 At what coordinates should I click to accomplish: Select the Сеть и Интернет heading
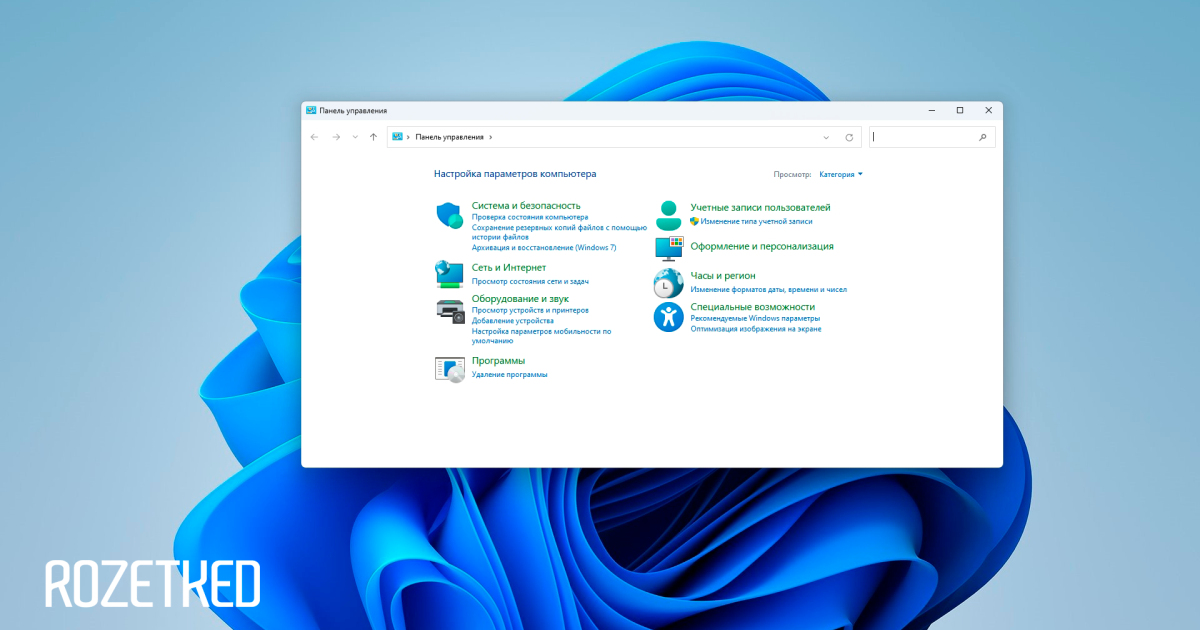coord(508,268)
